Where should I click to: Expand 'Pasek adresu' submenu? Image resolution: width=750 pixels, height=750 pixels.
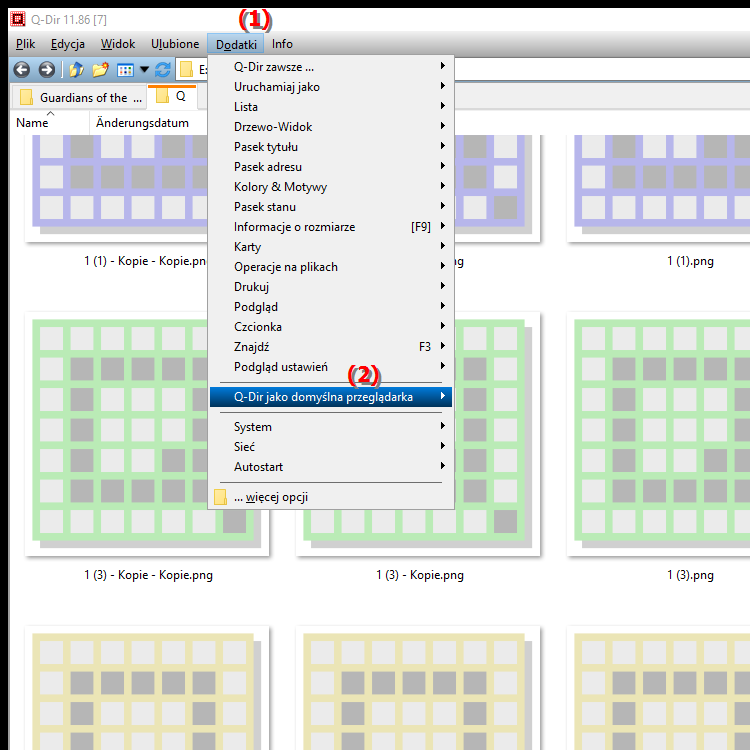point(331,167)
